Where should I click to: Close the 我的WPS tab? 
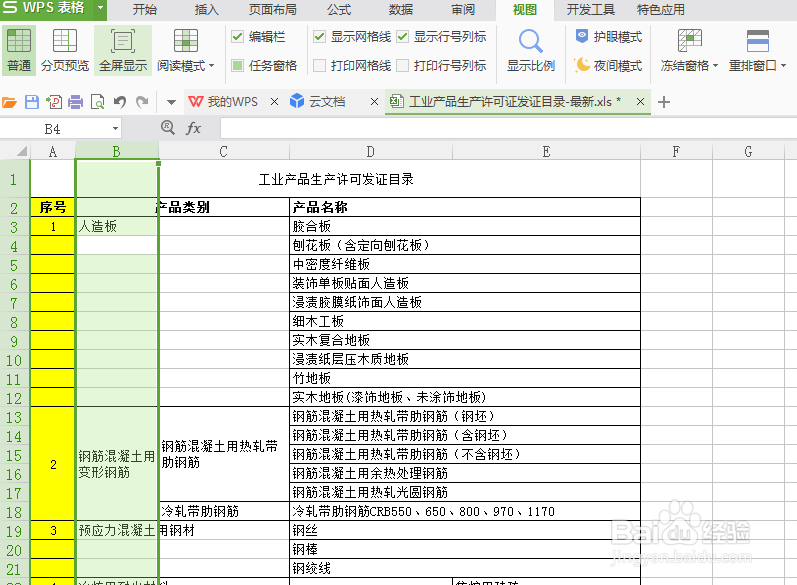pyautogui.click(x=274, y=102)
